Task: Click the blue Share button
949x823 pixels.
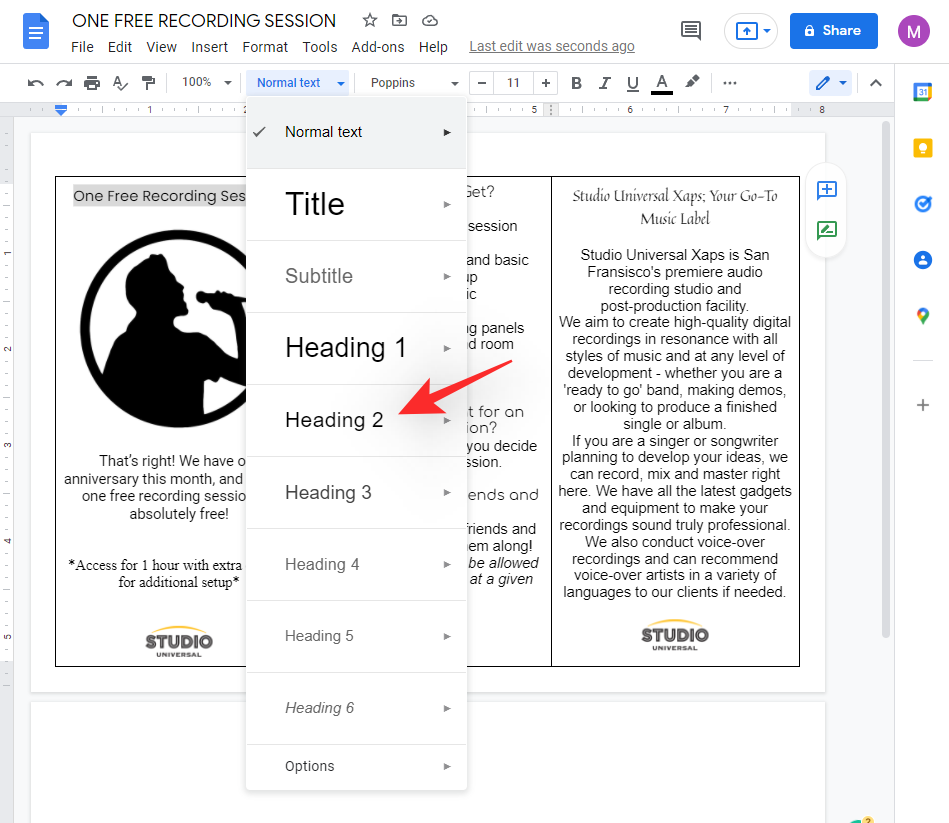Action: pos(833,31)
